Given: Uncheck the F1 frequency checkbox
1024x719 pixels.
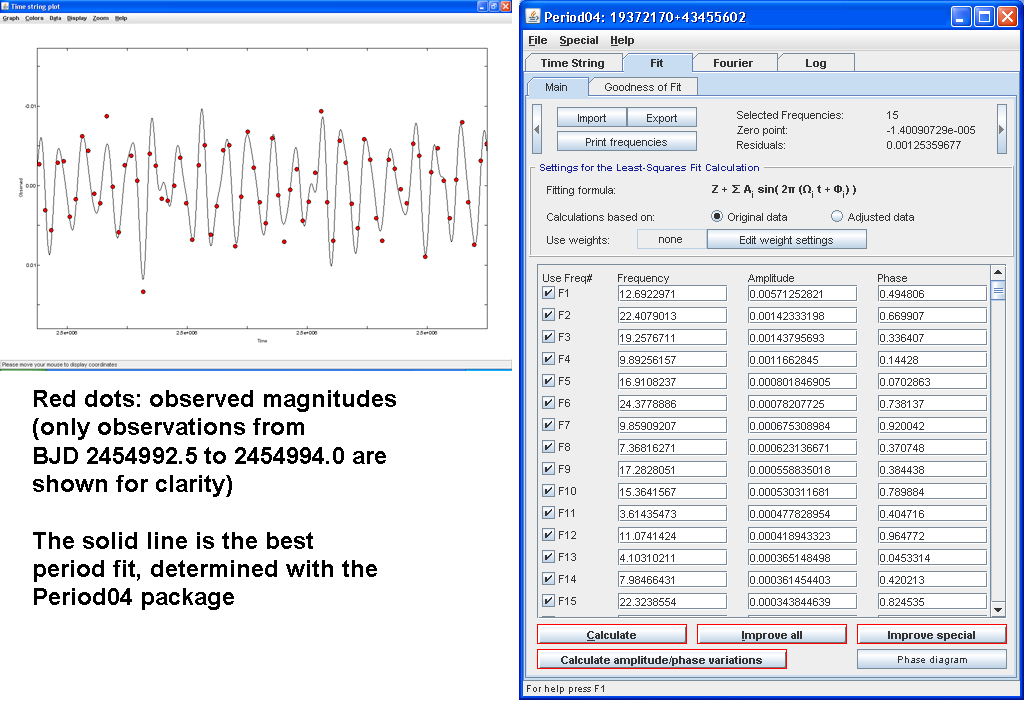Looking at the screenshot, I should click(x=549, y=293).
